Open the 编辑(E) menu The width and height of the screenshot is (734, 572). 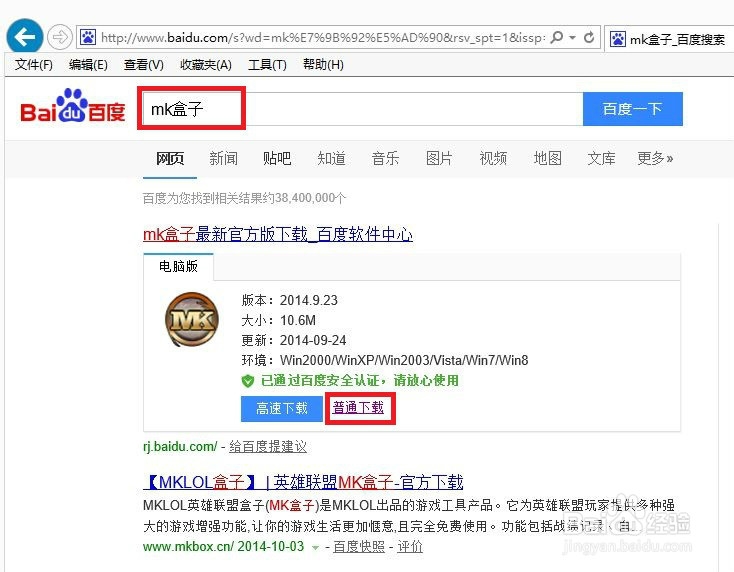coord(88,65)
